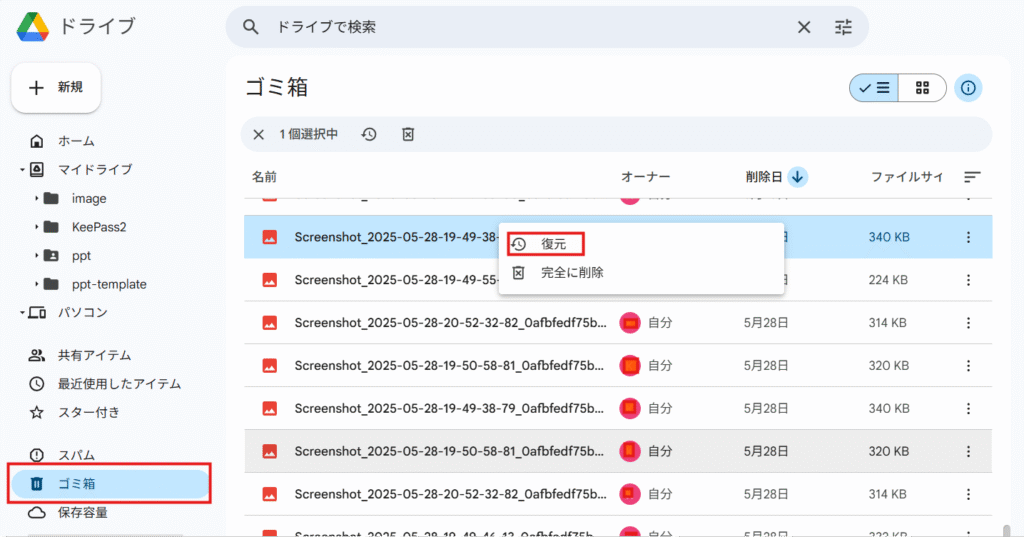Open the image folder
This screenshot has height=537, width=1024.
pos(89,199)
